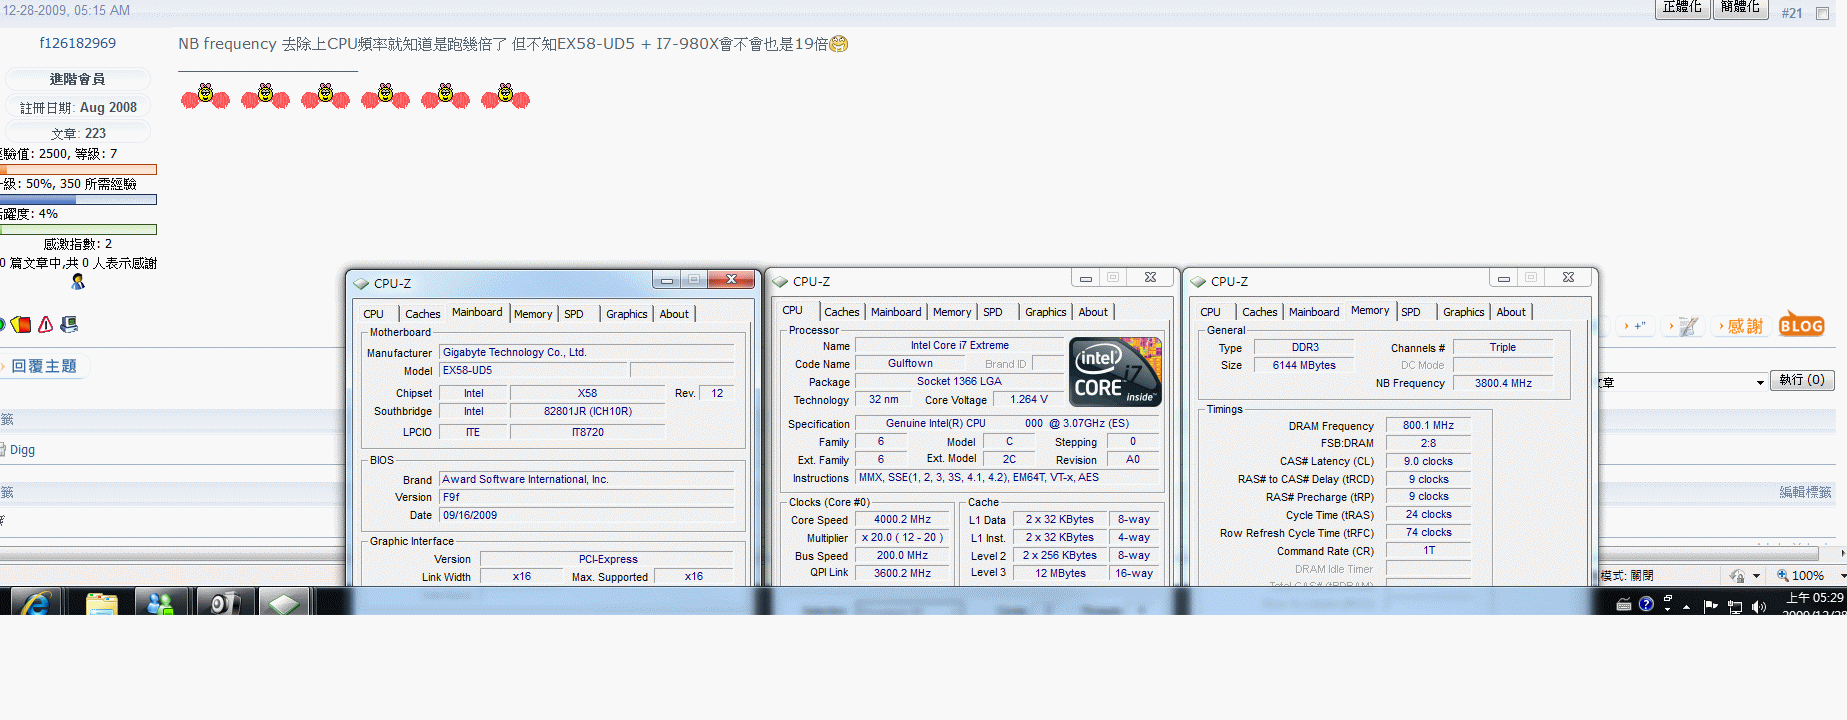Open Graphics tab in the Processor CPU-Z window
Image resolution: width=1847 pixels, height=720 pixels.
(1046, 312)
